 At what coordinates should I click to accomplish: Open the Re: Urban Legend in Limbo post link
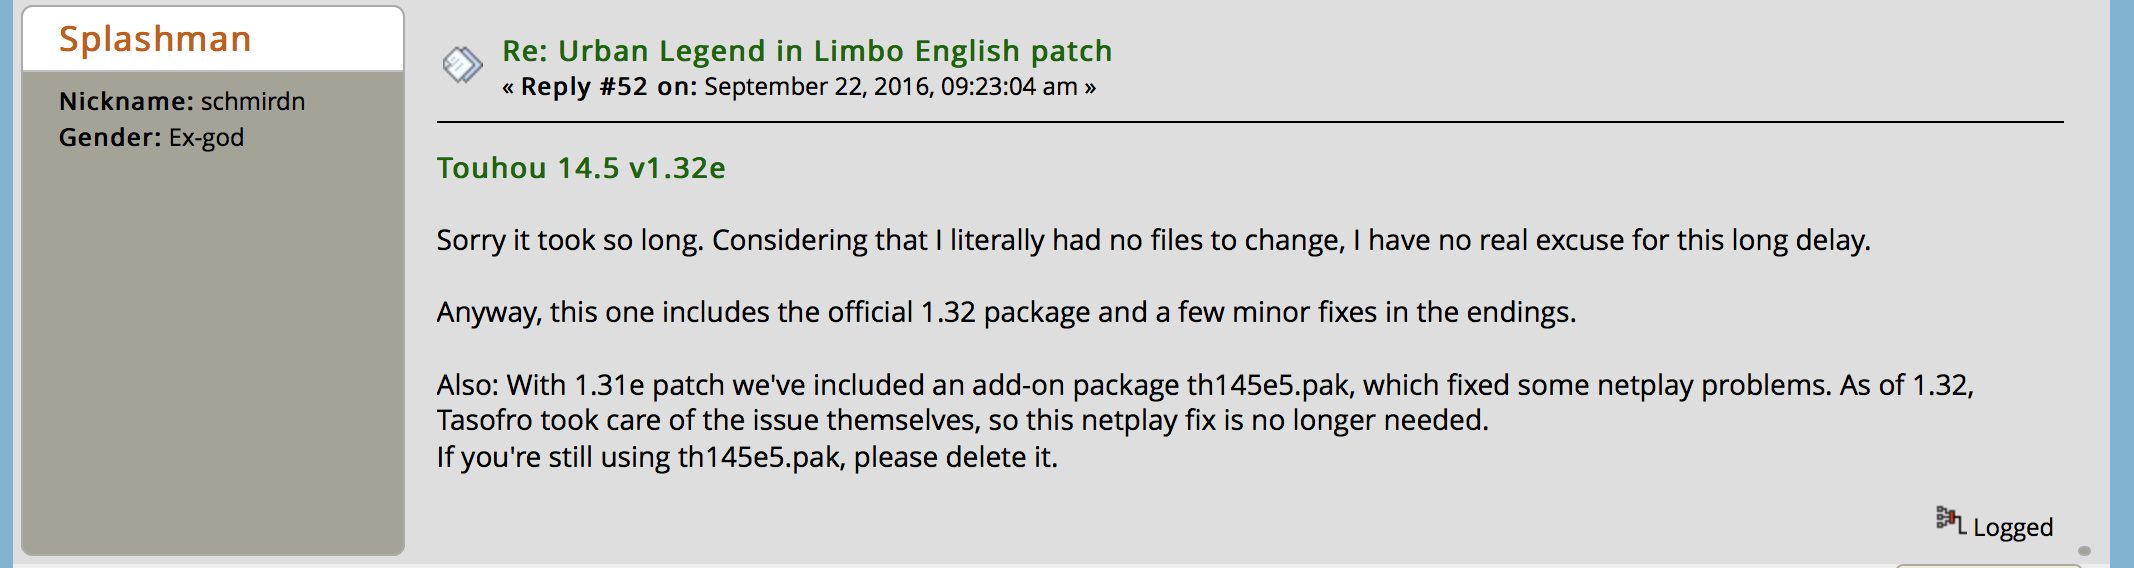tap(807, 50)
